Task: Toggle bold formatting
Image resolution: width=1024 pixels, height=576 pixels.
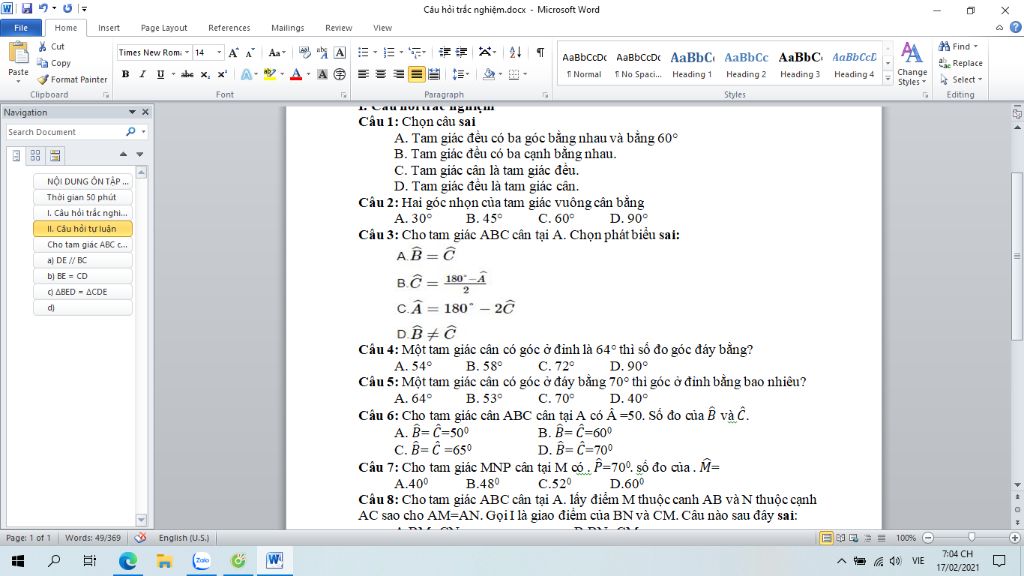Action: 125,74
